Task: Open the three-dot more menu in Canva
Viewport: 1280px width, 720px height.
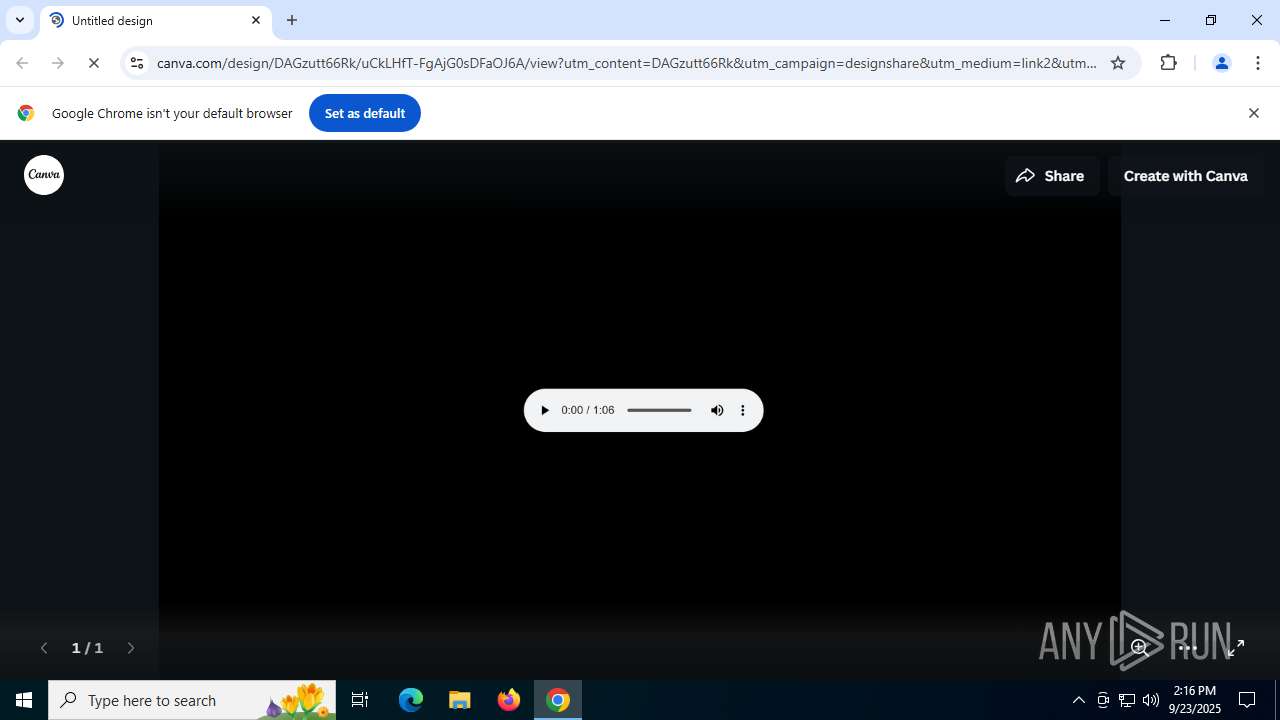Action: point(1188,648)
